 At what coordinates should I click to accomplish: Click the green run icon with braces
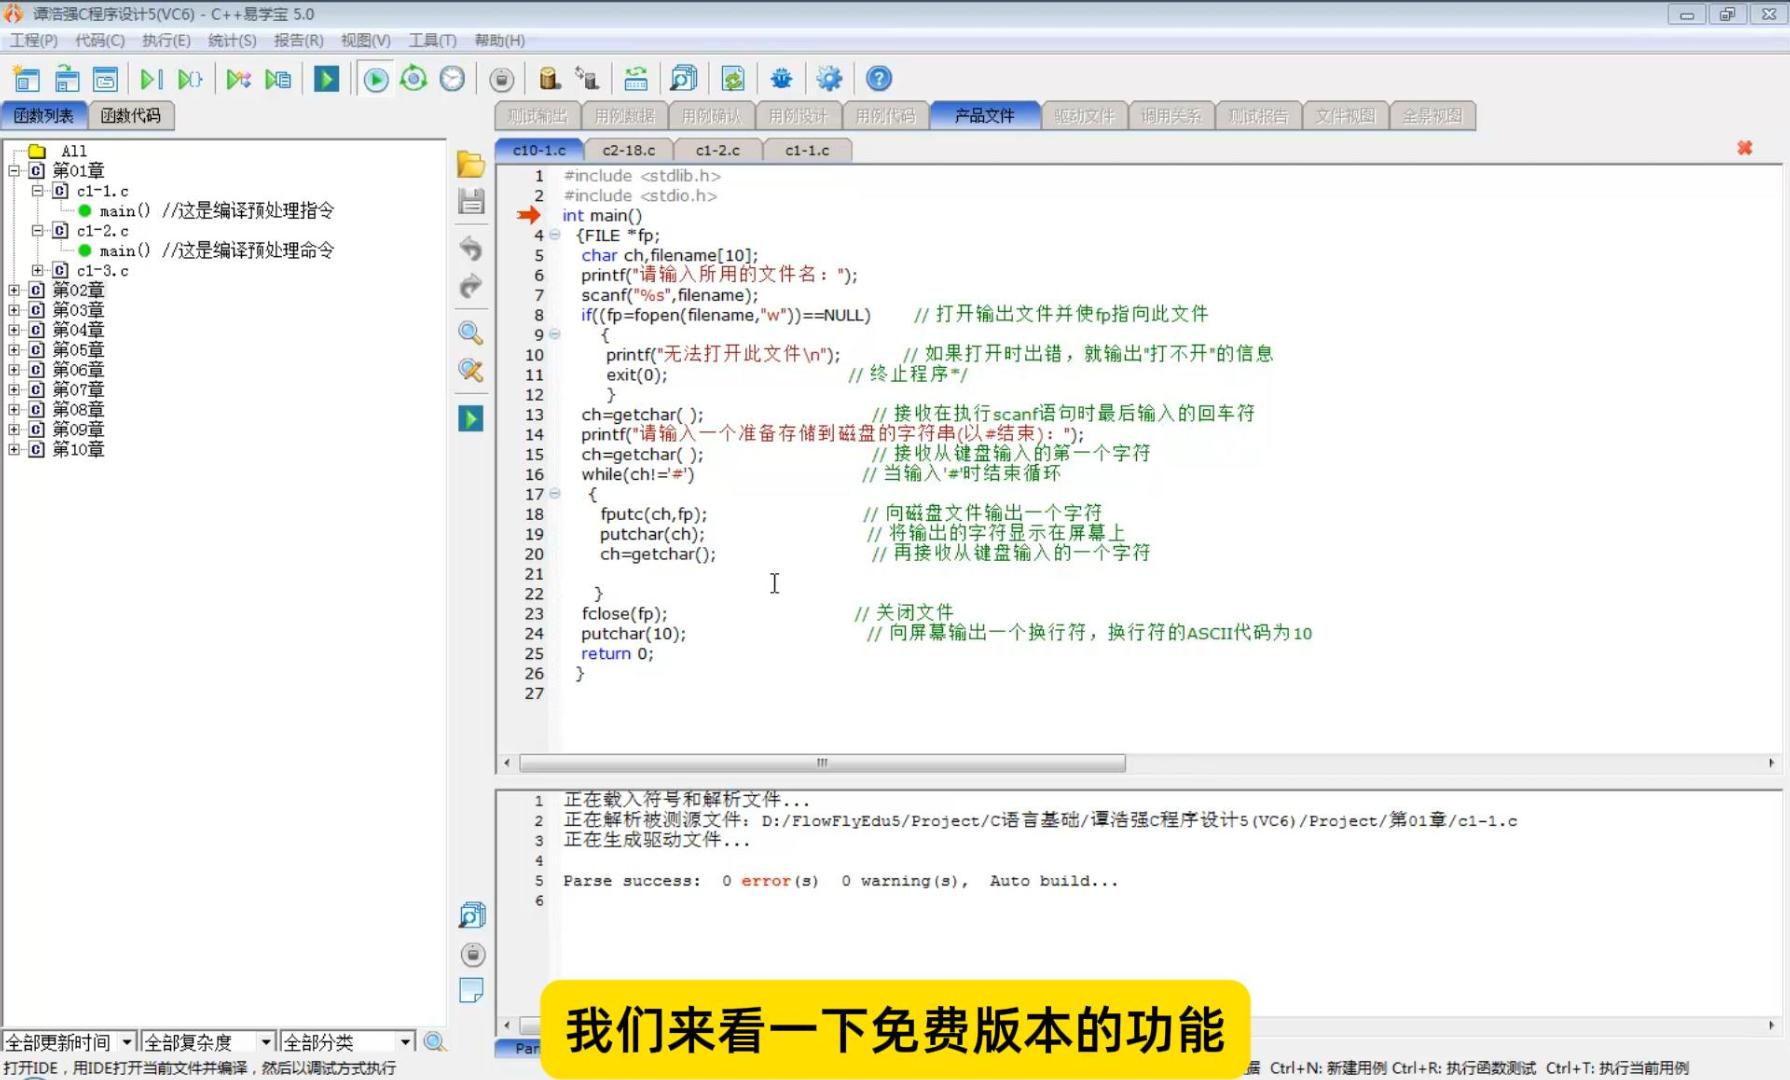[x=189, y=79]
